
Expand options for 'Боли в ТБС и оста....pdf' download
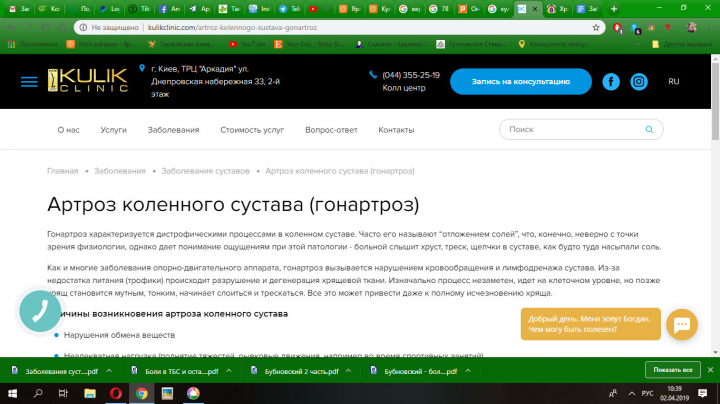pyautogui.click(x=229, y=371)
